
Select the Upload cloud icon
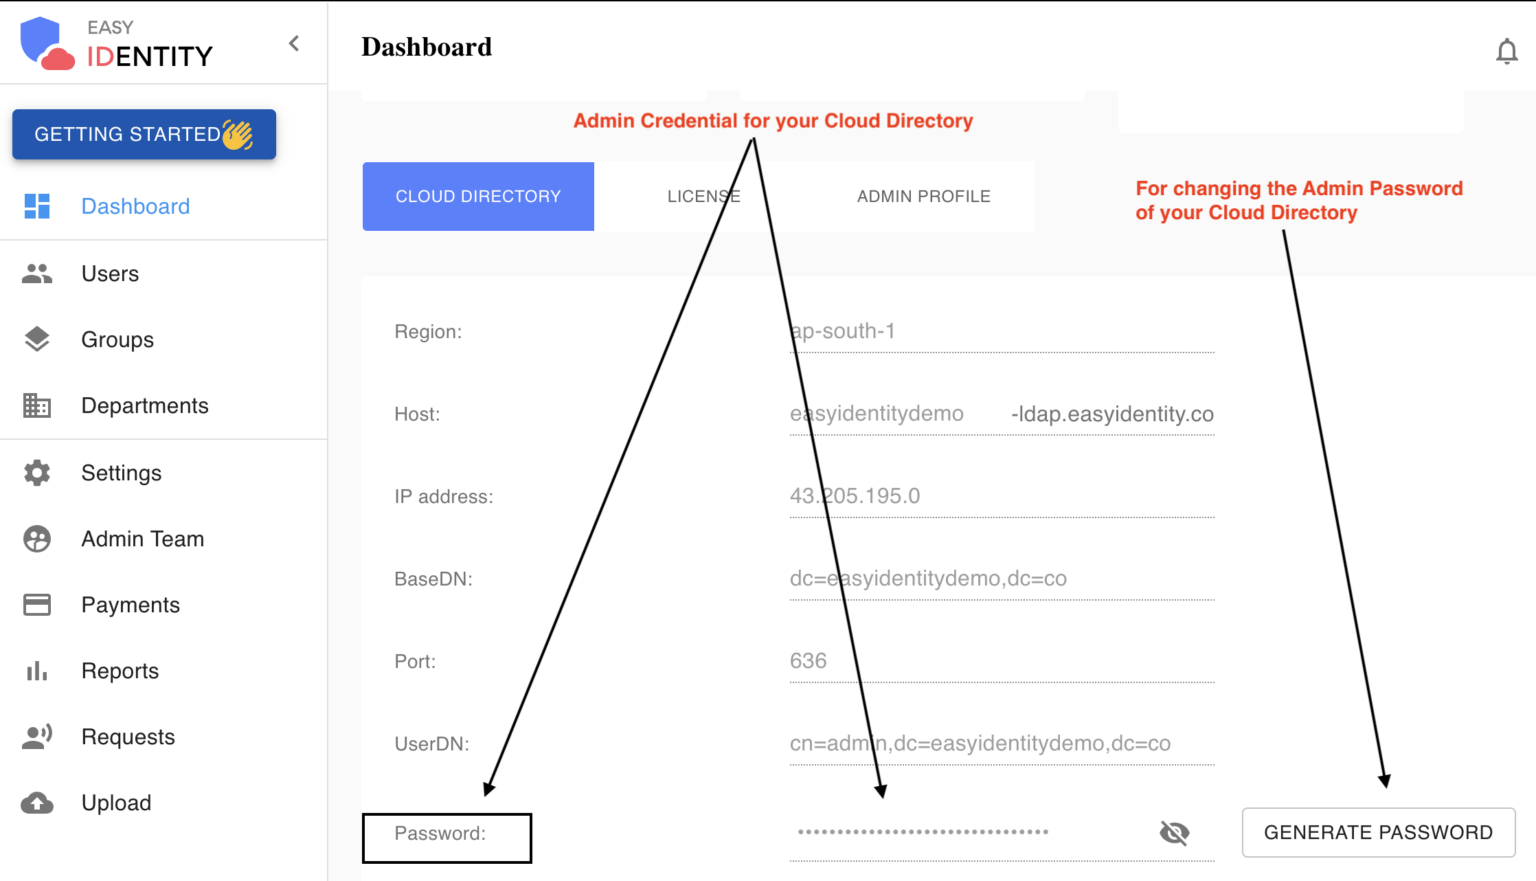(x=37, y=802)
